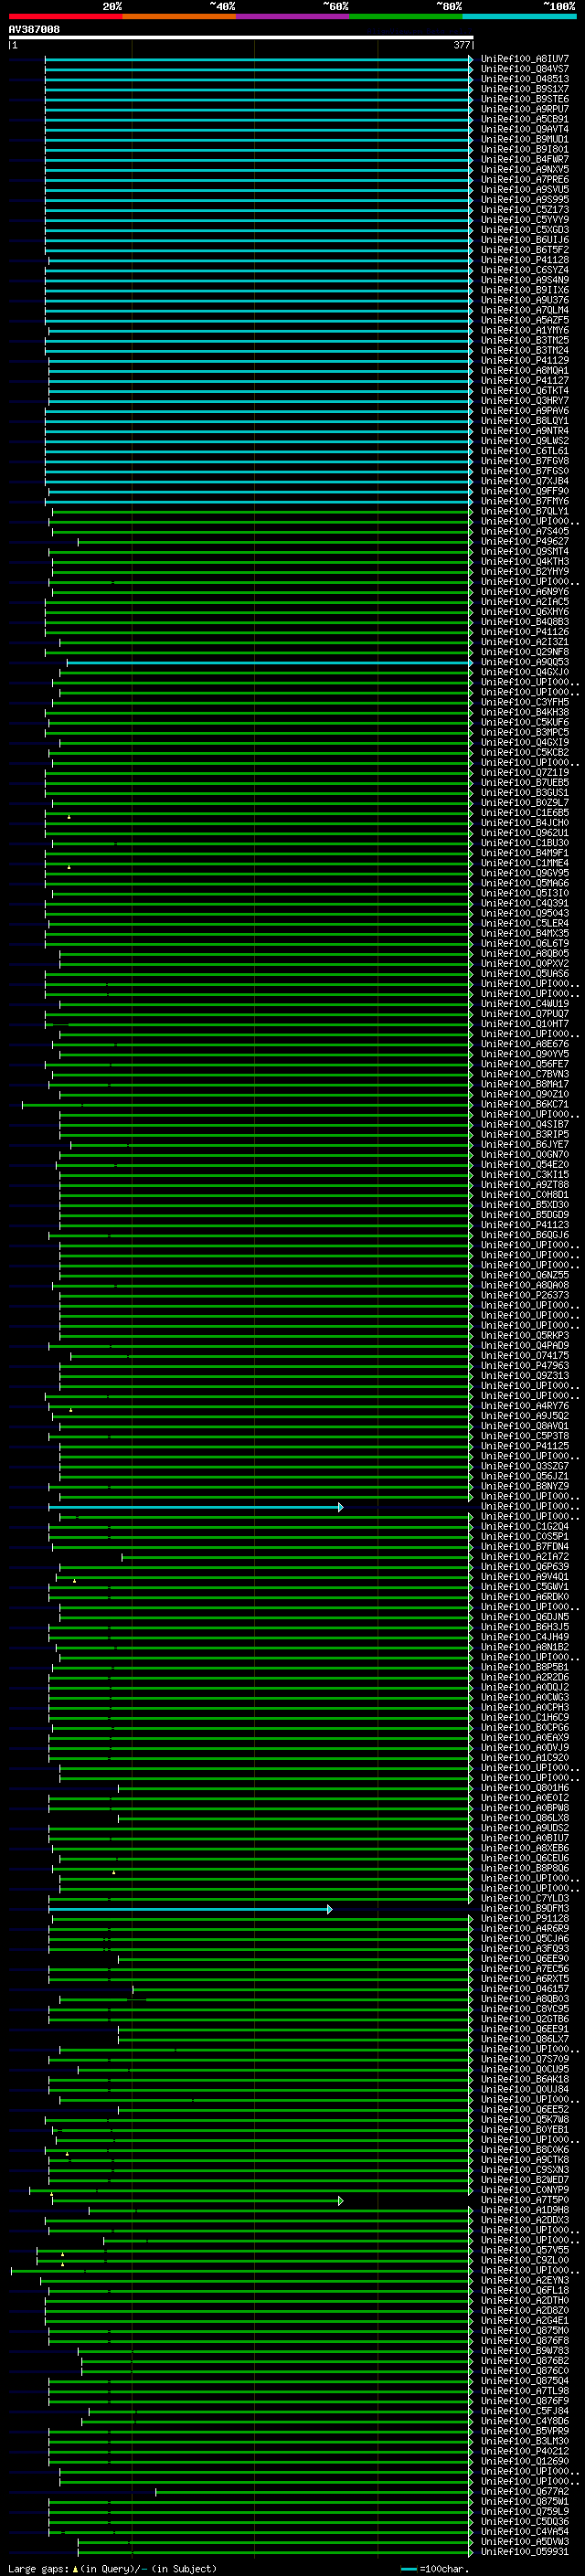Select hit label UniRef100_B9W783
The image size is (585, 2576).
[x=525, y=2351]
